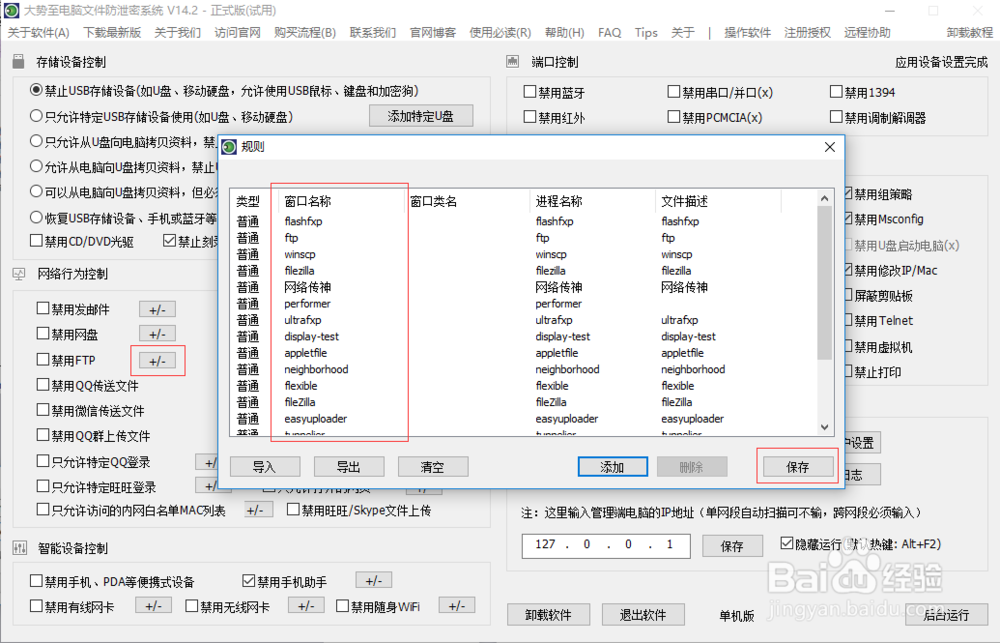Click the rules list scrollbar thumb
Image resolution: width=1000 pixels, height=643 pixels.
pyautogui.click(x=825, y=283)
